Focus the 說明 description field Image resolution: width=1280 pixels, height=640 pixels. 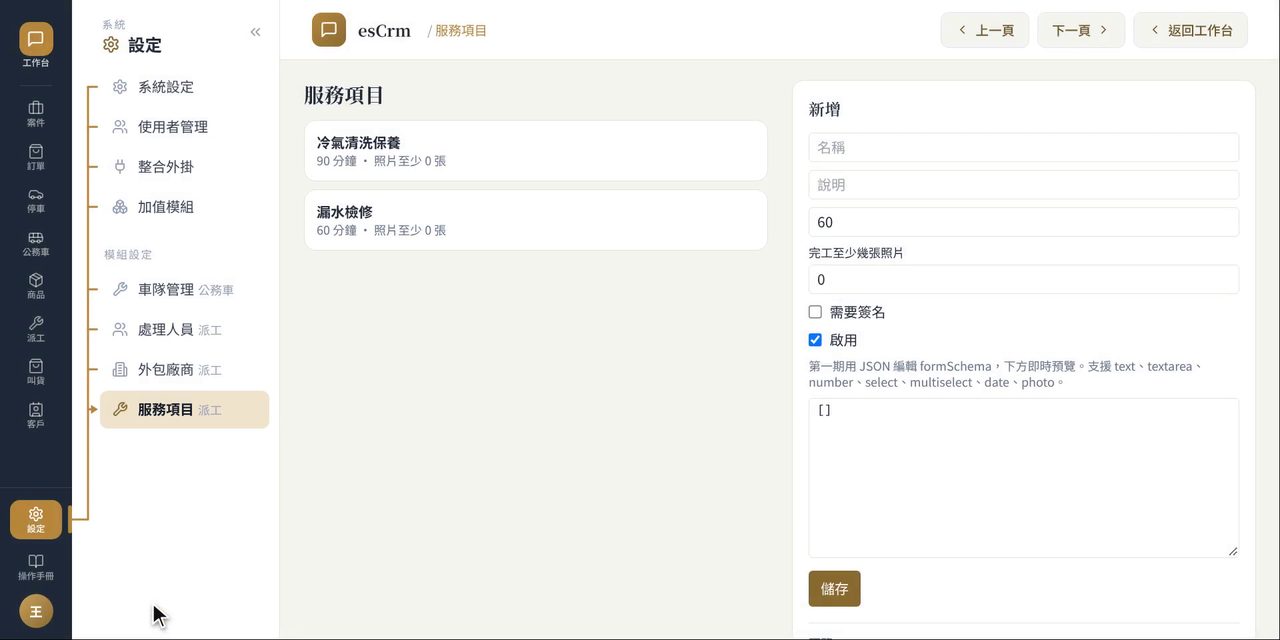pyautogui.click(x=1024, y=185)
